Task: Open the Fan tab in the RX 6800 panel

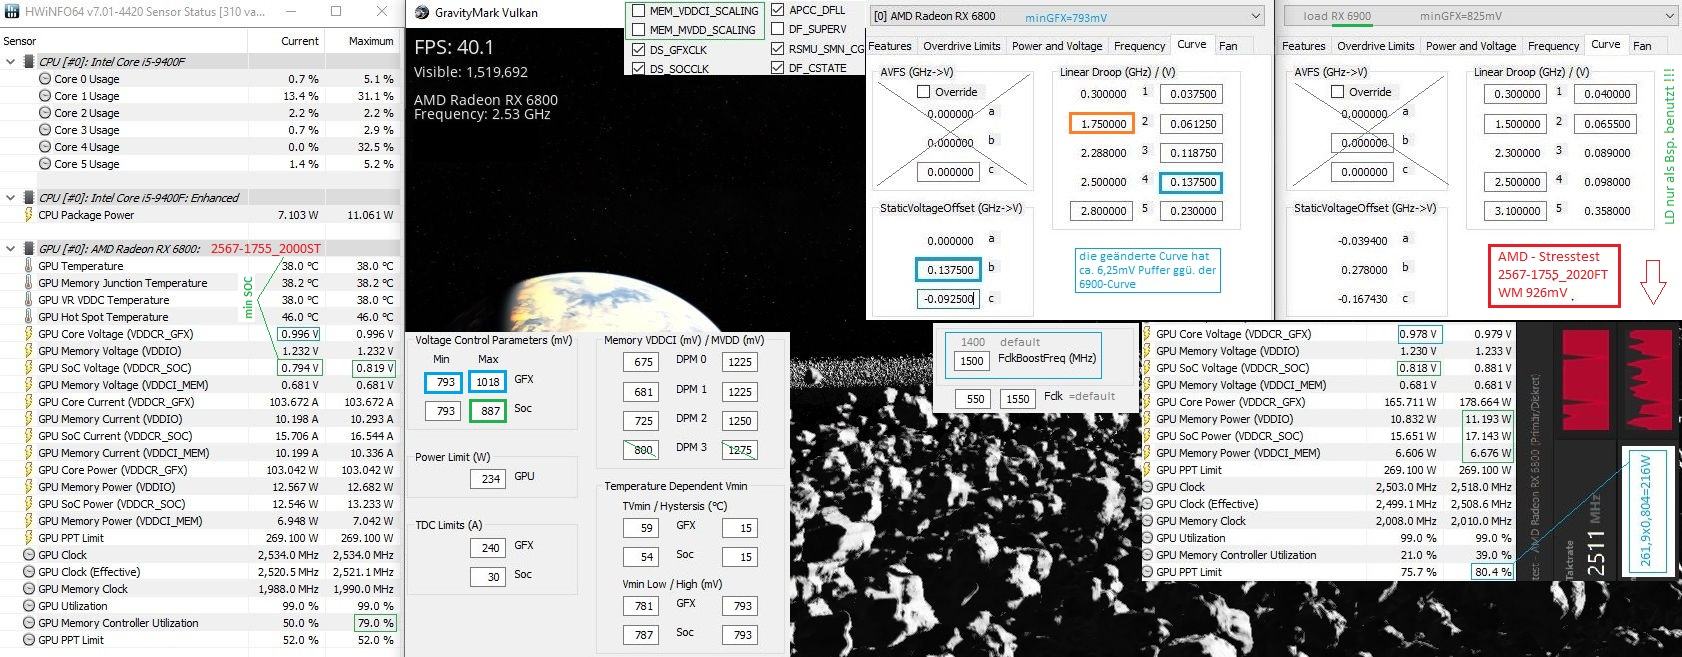Action: click(1228, 46)
